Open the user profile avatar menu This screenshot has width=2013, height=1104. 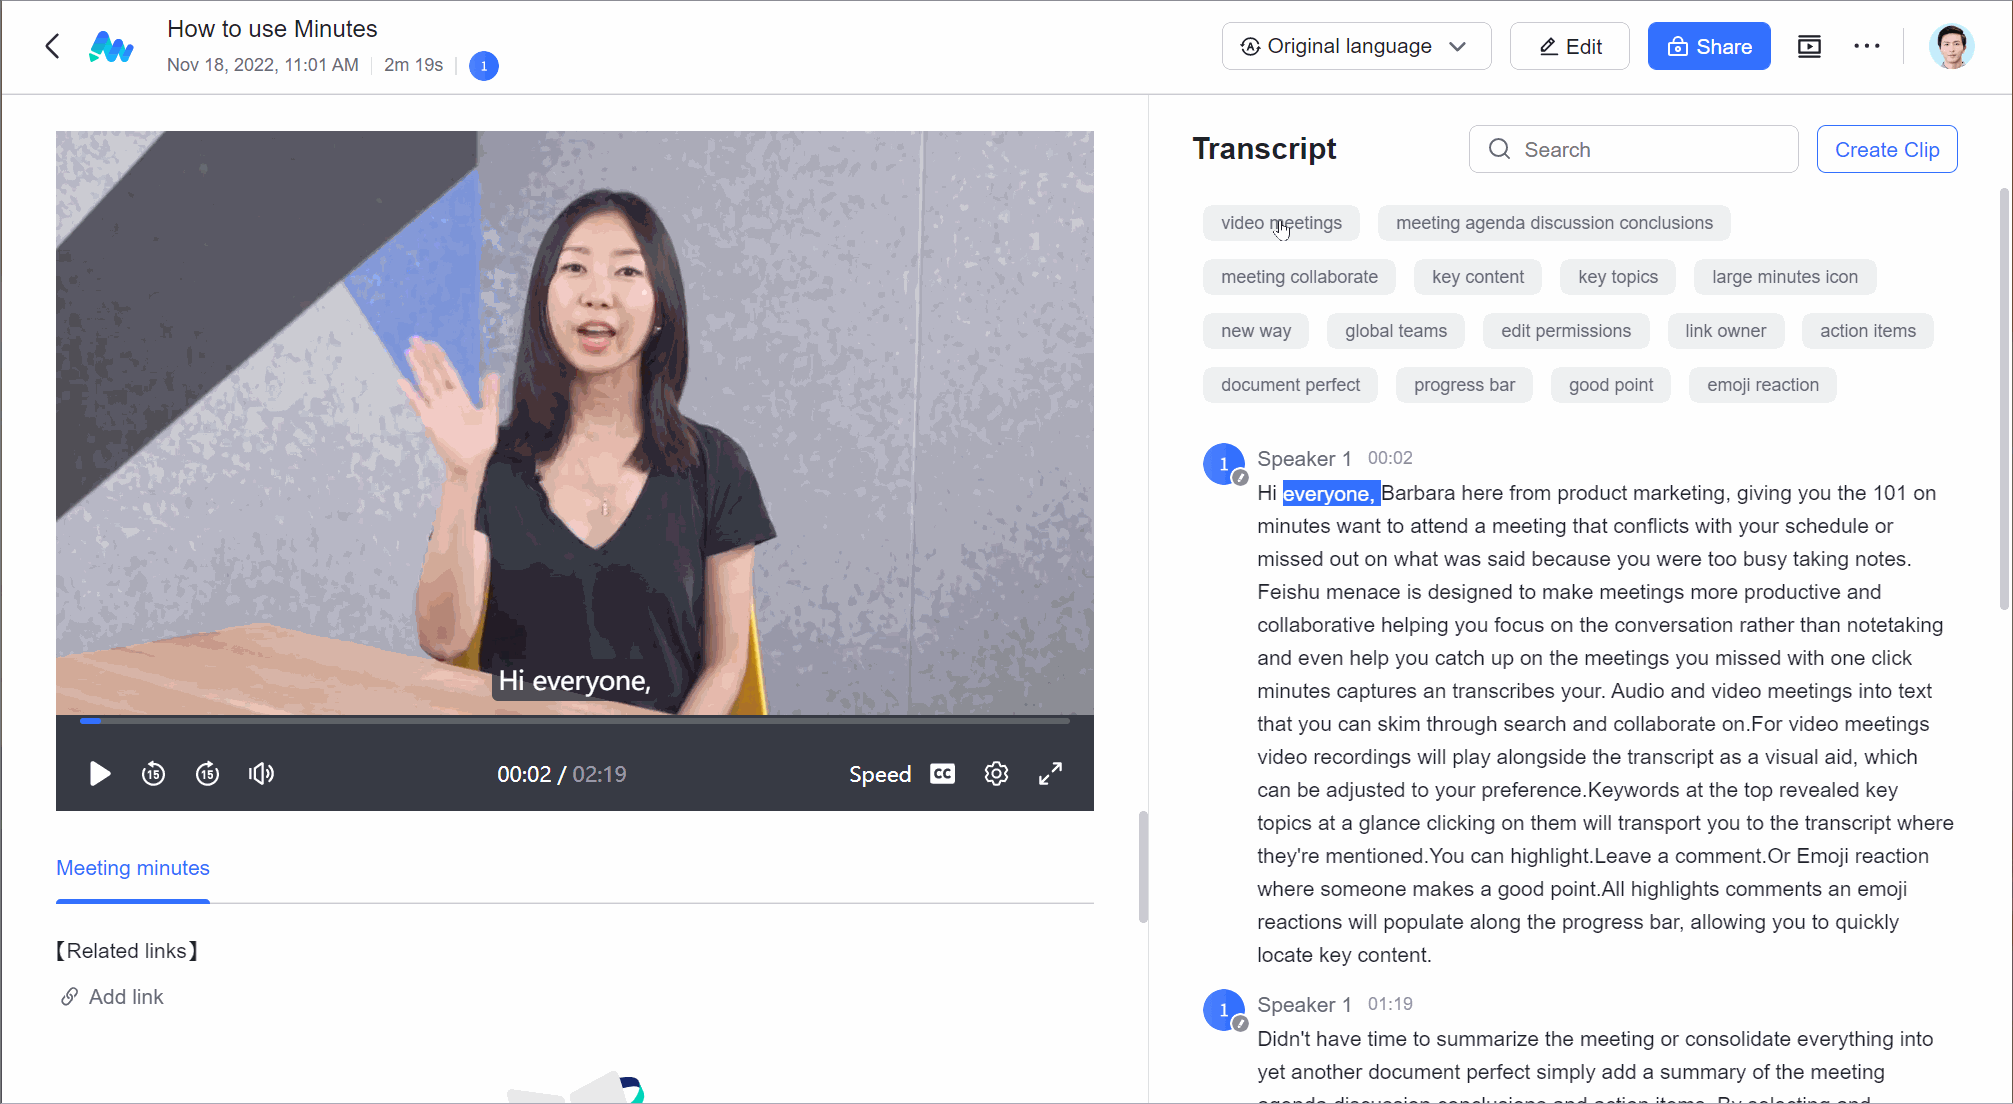coord(1951,46)
